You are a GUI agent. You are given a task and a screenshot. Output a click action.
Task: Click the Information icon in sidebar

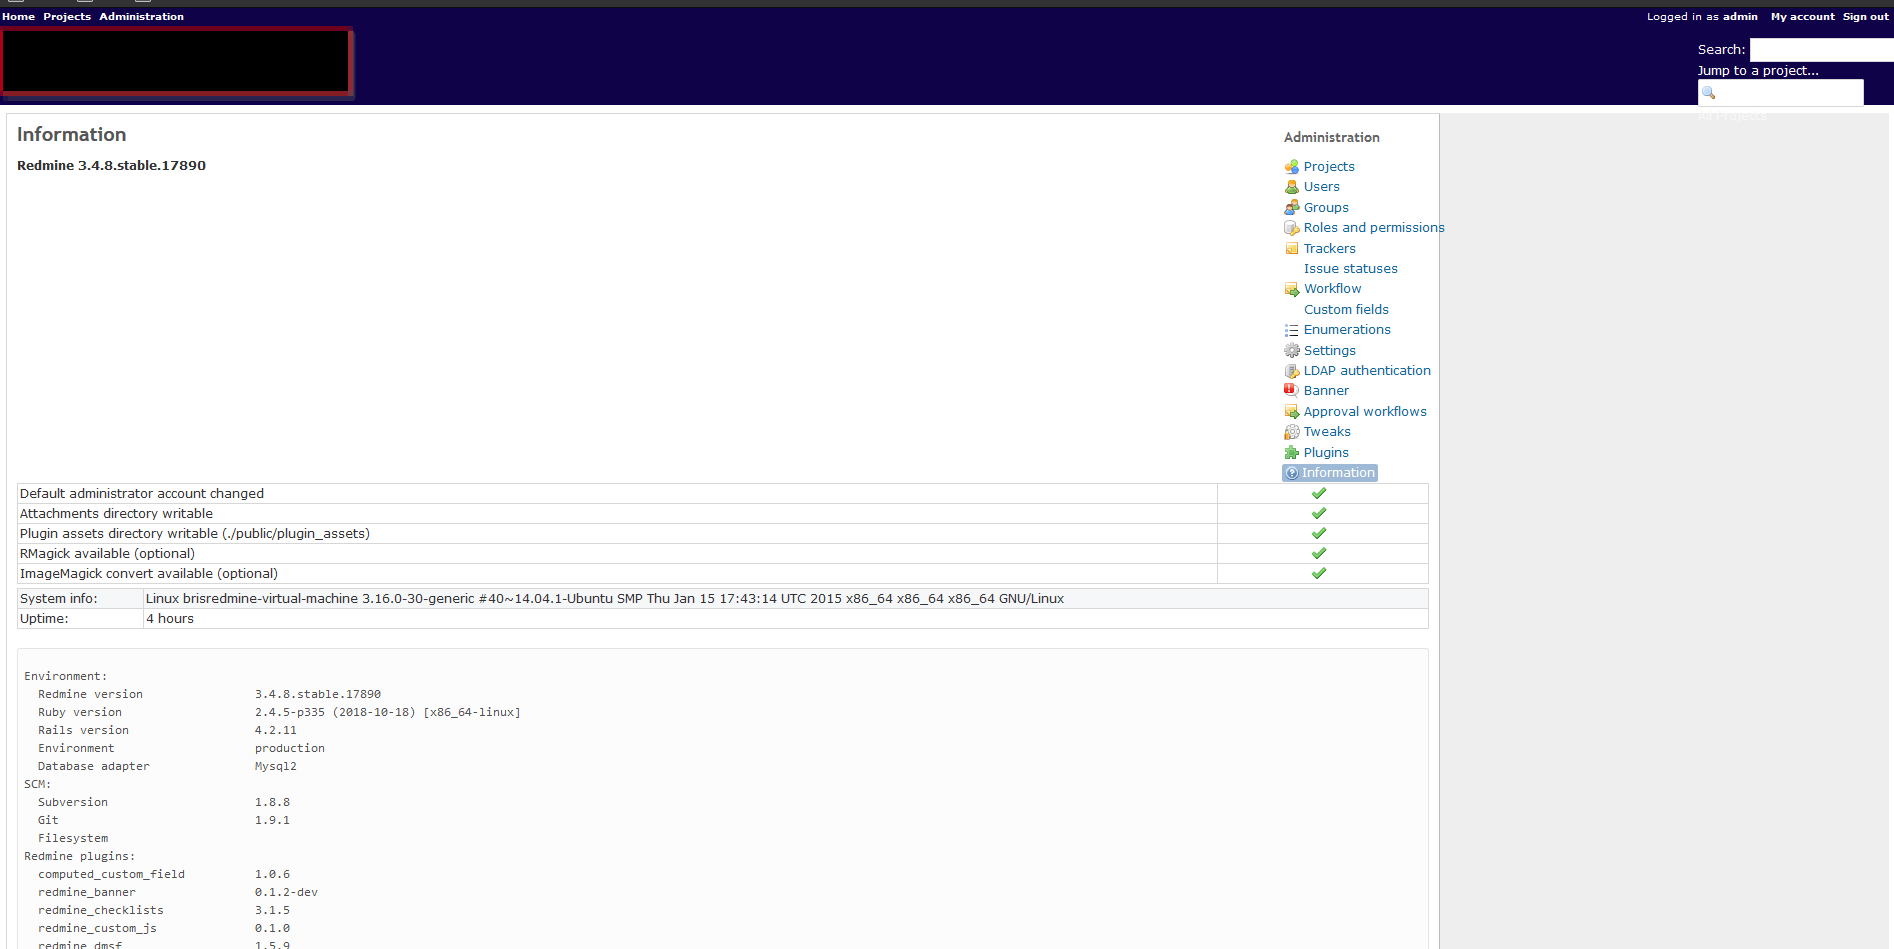1292,473
